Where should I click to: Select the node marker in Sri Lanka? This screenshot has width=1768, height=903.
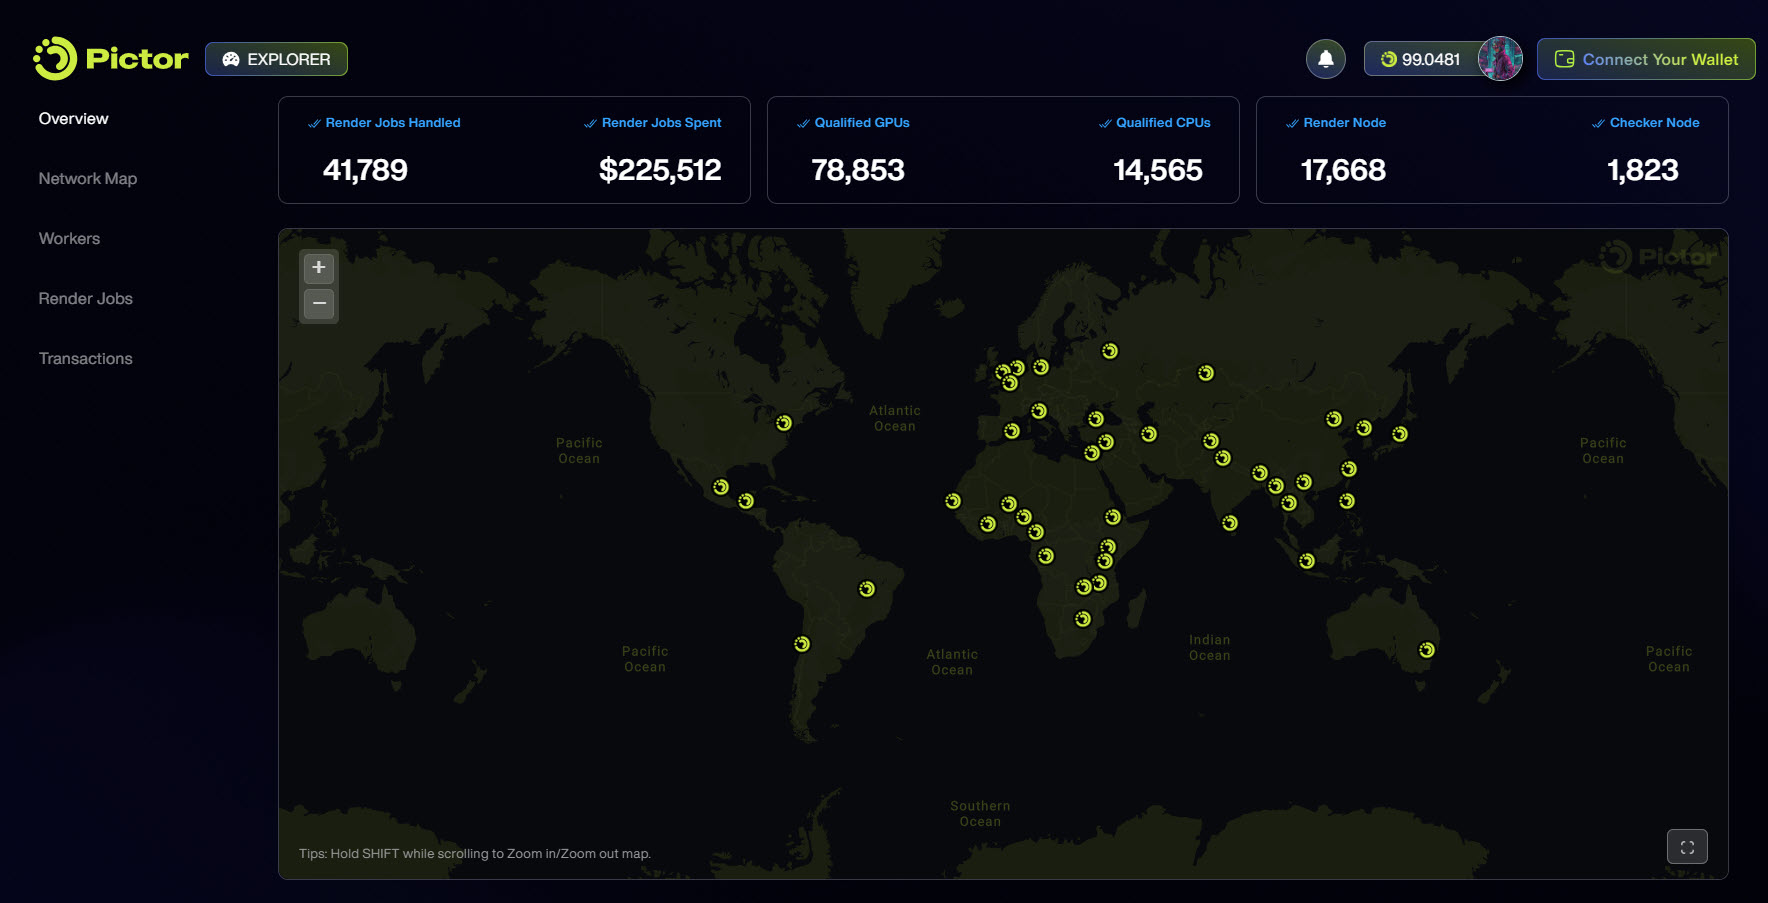pos(1230,523)
